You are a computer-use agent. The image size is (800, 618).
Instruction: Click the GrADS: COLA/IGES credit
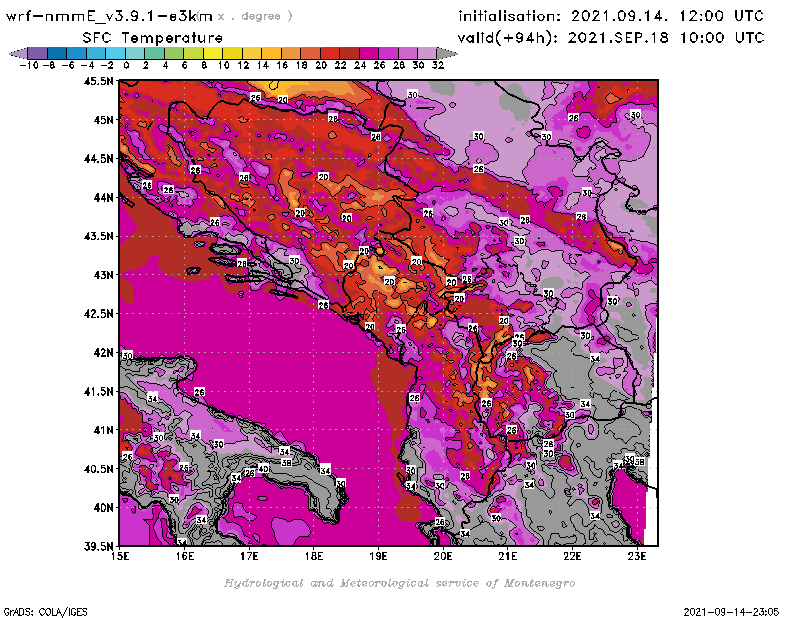click(x=45, y=612)
